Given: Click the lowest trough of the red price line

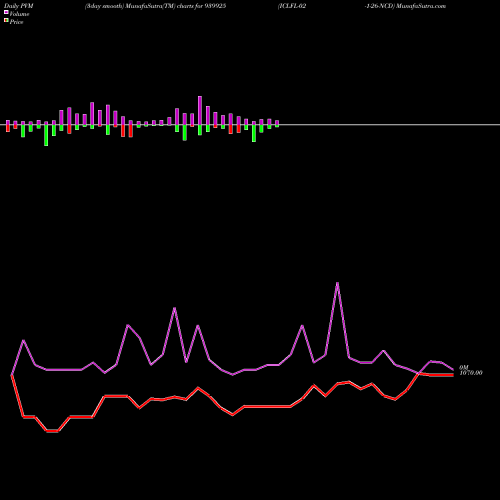Looking at the screenshot, I should click(x=52, y=431).
